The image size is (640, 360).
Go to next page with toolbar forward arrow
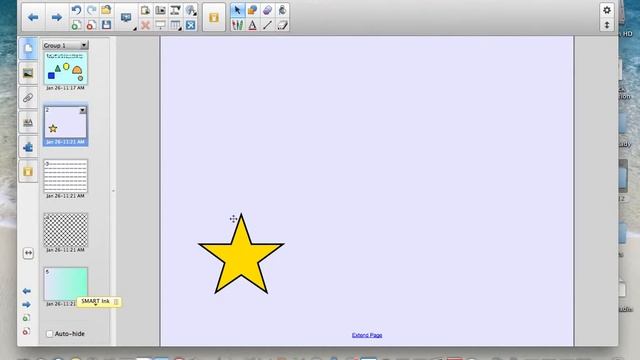coord(56,17)
